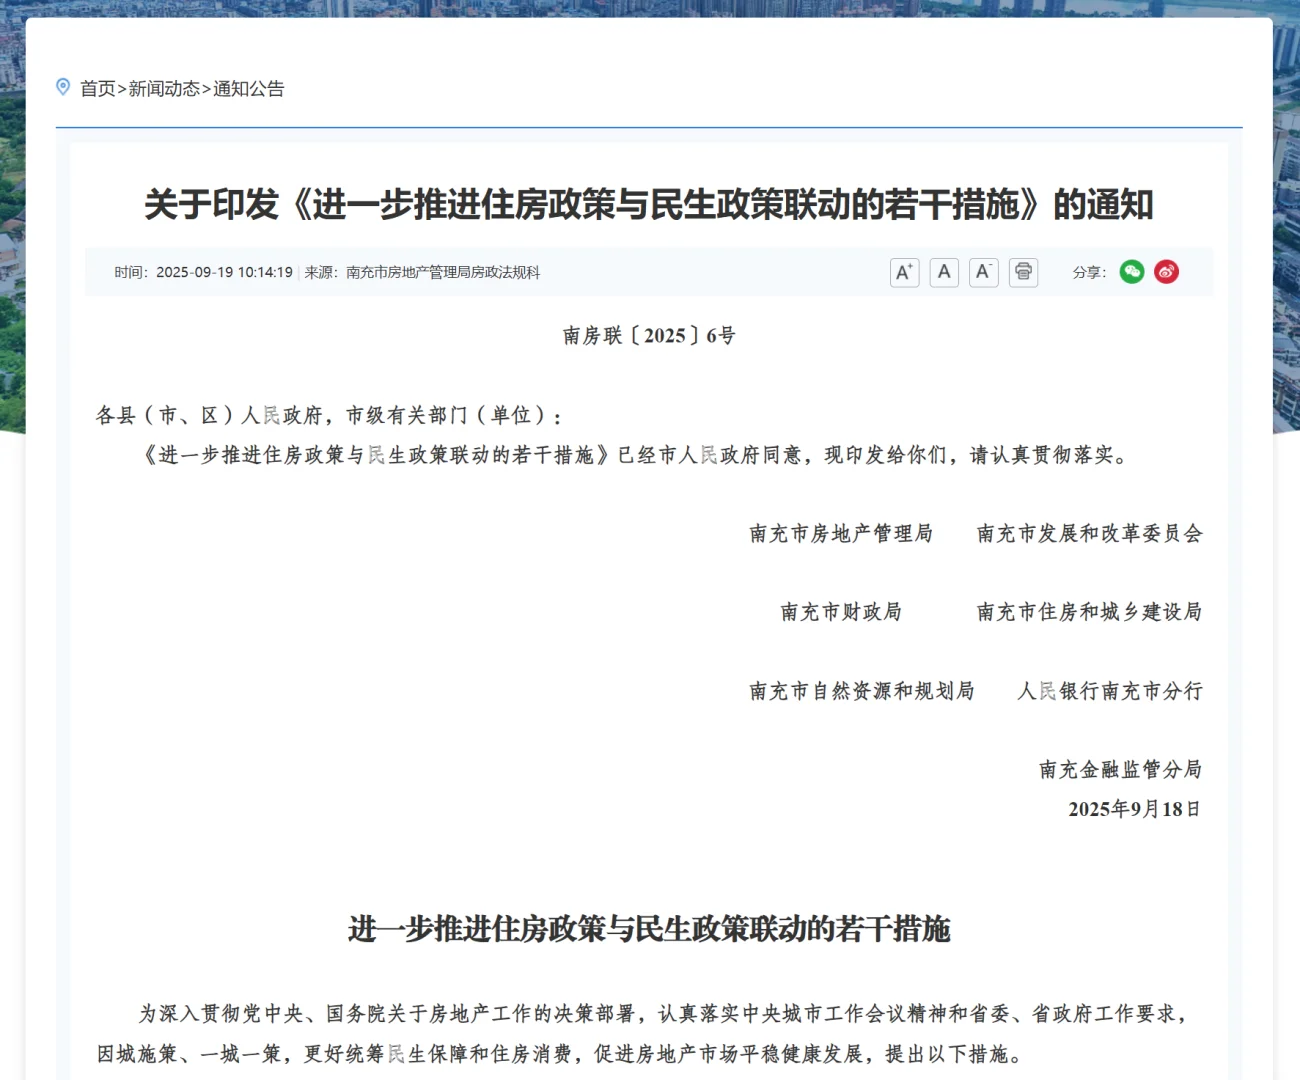Click the issue date 2025年9月18日
Screen dimensions: 1300x1080
[x=1135, y=809]
